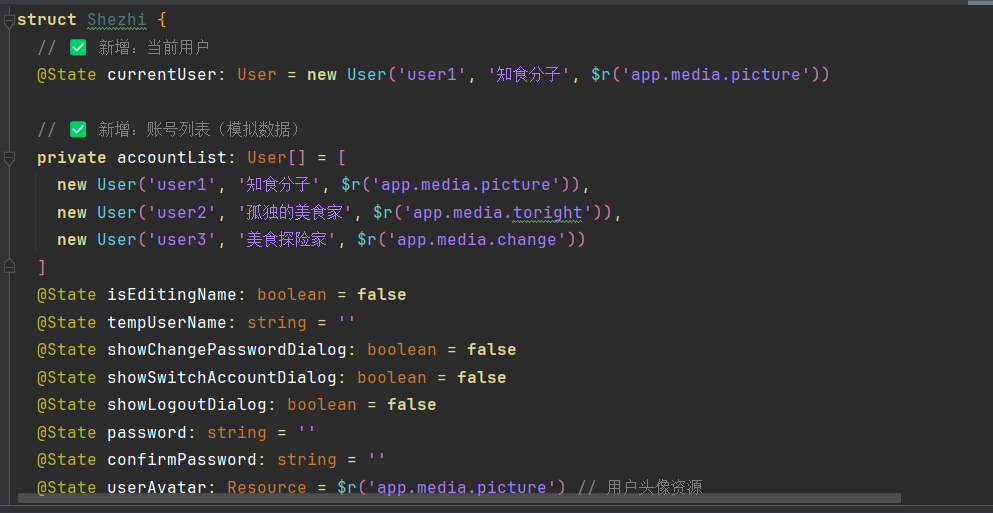Click the string '美食探险家'
Screen dimensions: 993x513
pyautogui.click(x=286, y=240)
